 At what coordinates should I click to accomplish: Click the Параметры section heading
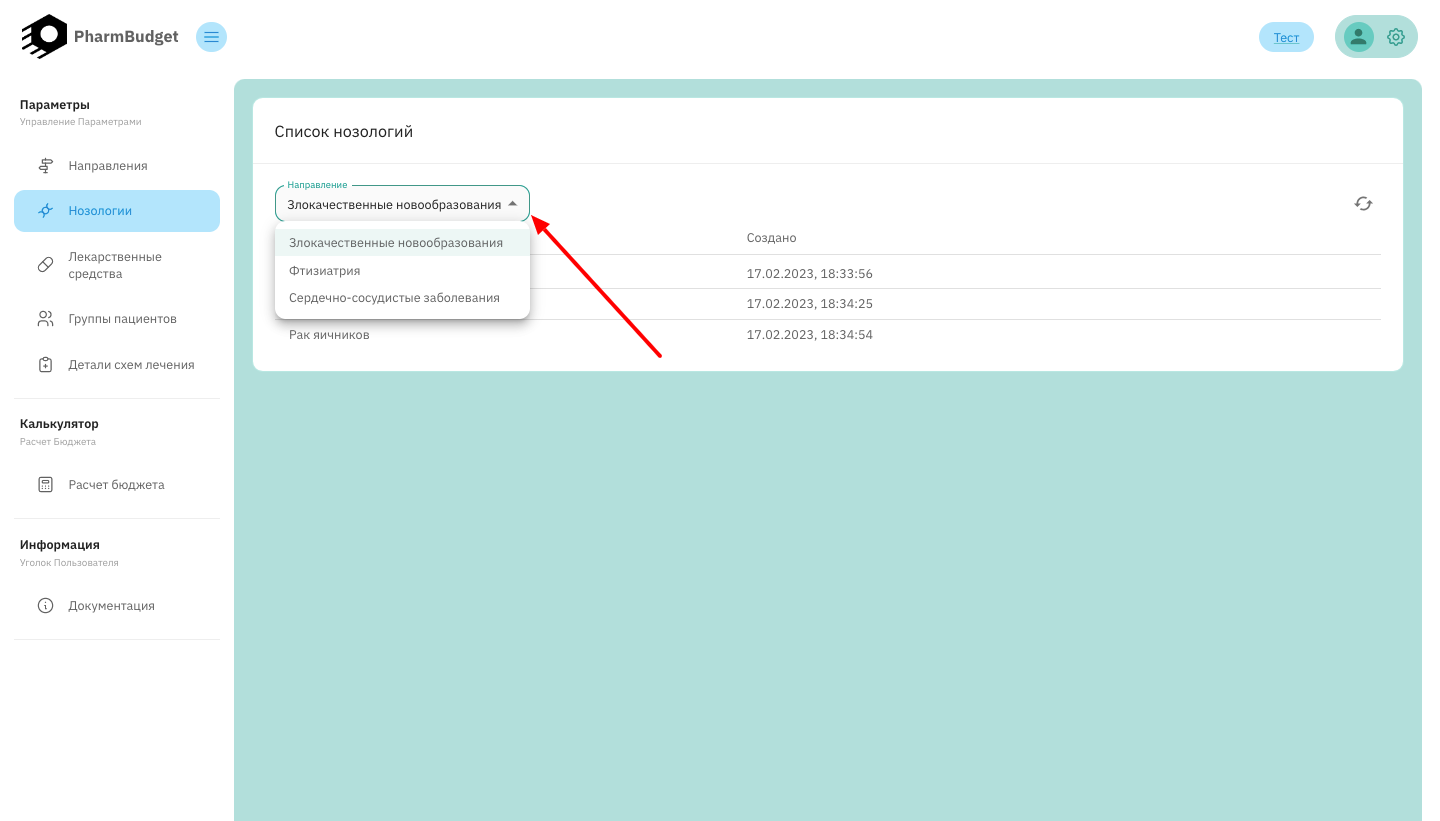55,104
